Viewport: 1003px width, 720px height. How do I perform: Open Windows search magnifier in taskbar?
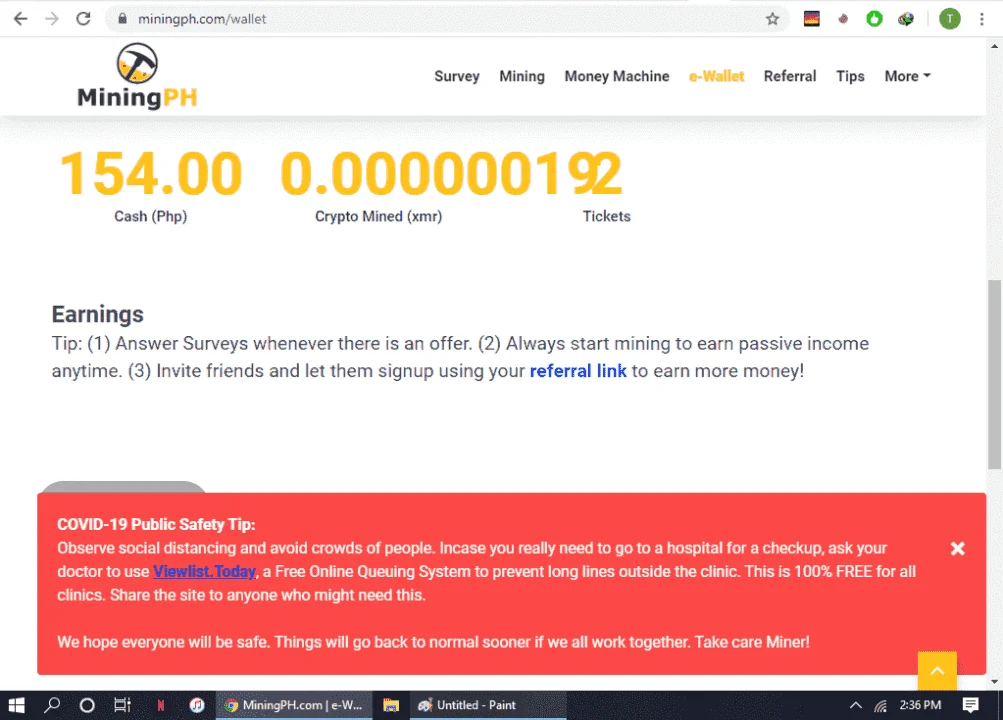coord(52,705)
